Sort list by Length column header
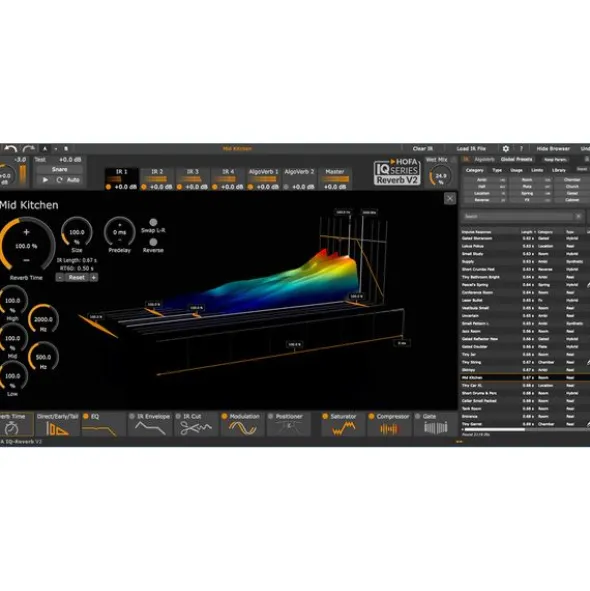The height and width of the screenshot is (591, 590). pos(526,232)
